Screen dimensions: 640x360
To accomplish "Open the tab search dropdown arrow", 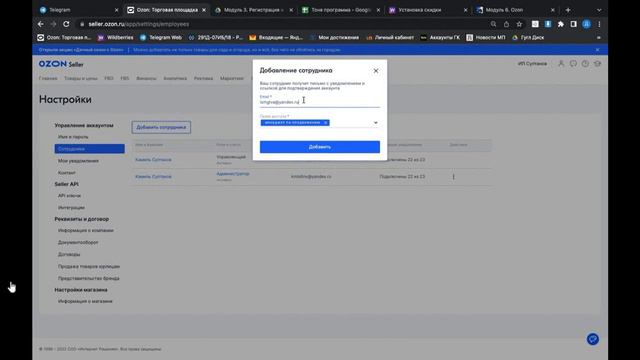I will coord(599,10).
